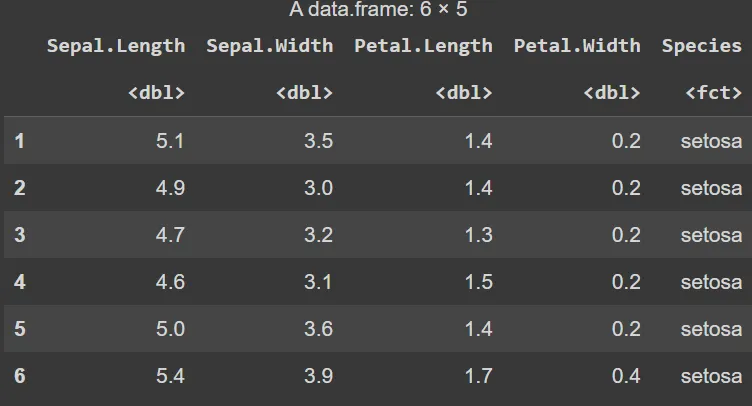
Task: Select row index 1
Action: pyautogui.click(x=19, y=141)
